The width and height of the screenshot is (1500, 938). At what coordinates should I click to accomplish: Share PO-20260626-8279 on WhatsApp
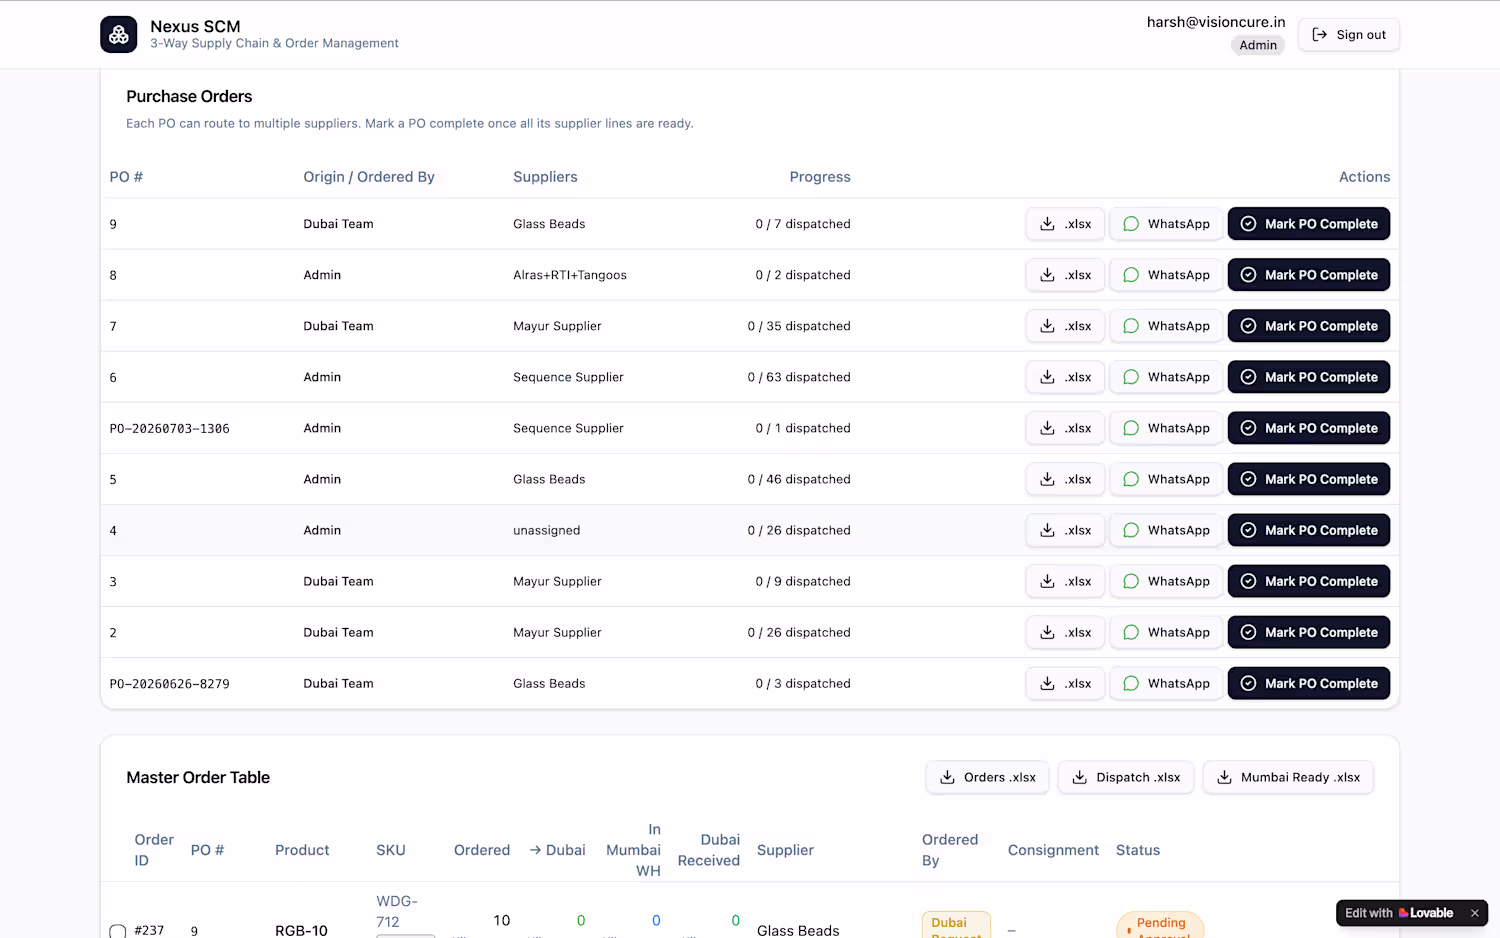tap(1166, 683)
